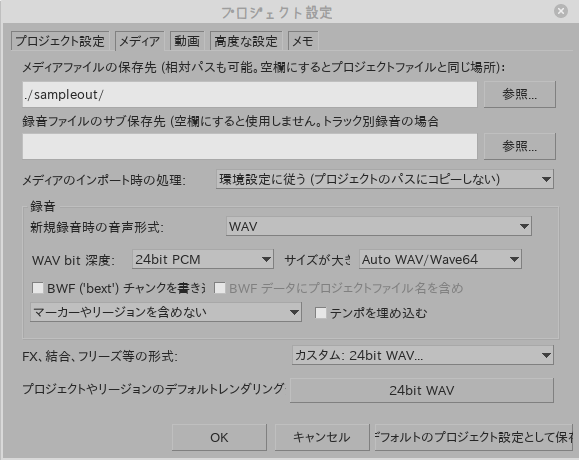
Task: Open the メディアのインポート時の処理 dropdown
Action: pos(385,179)
